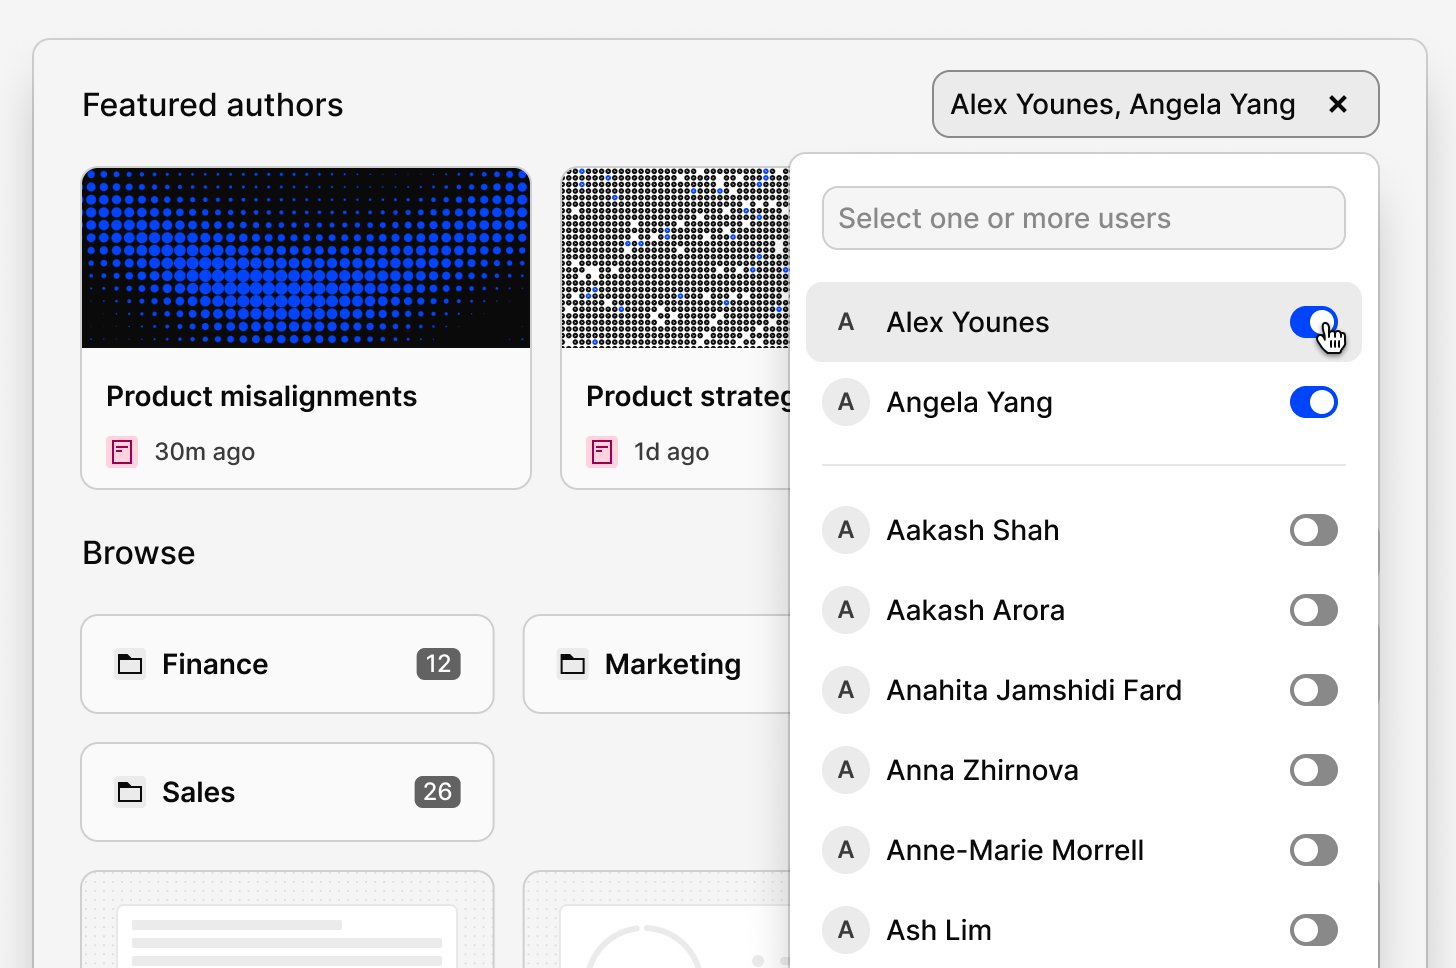Image resolution: width=1456 pixels, height=968 pixels.
Task: Click the avatar icon beside Ash Lim
Action: click(x=846, y=930)
